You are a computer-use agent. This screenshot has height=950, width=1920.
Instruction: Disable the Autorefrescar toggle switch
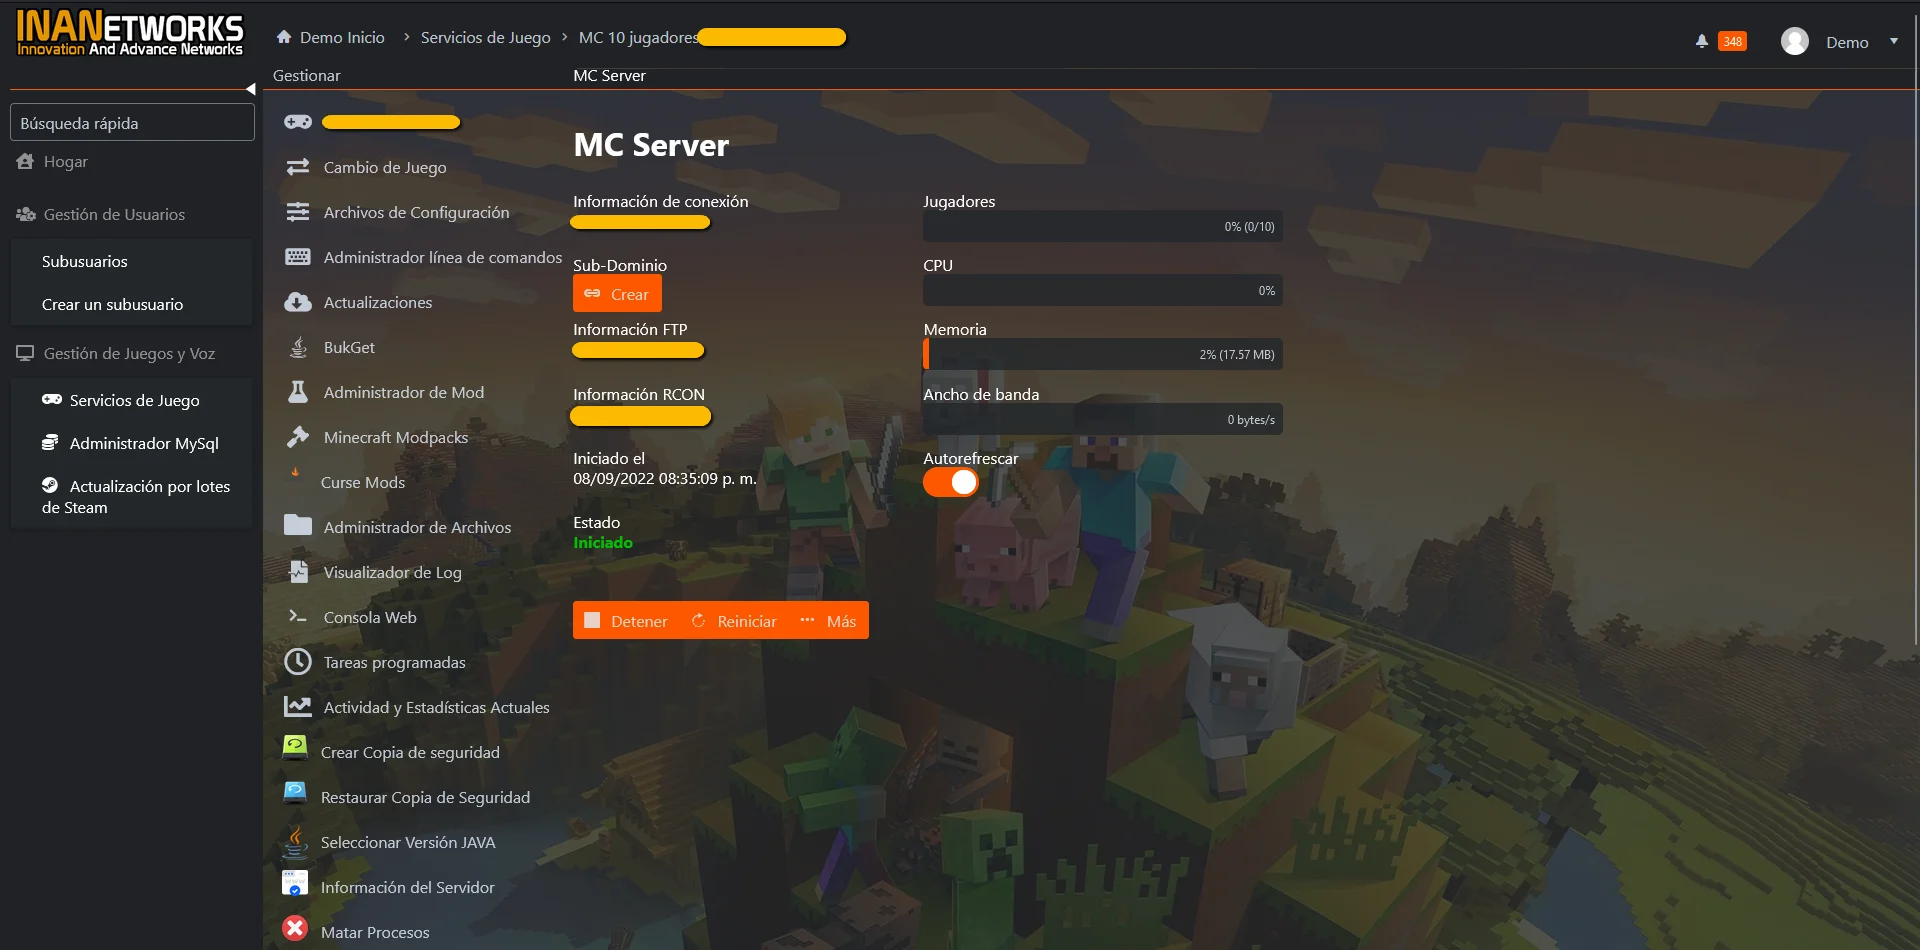click(x=950, y=483)
